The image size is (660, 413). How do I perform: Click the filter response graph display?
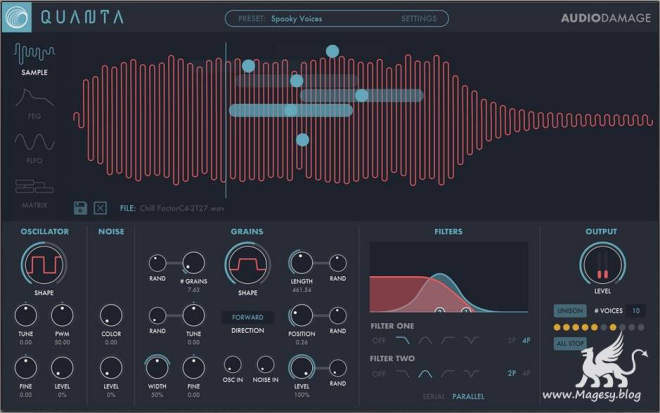pos(449,277)
